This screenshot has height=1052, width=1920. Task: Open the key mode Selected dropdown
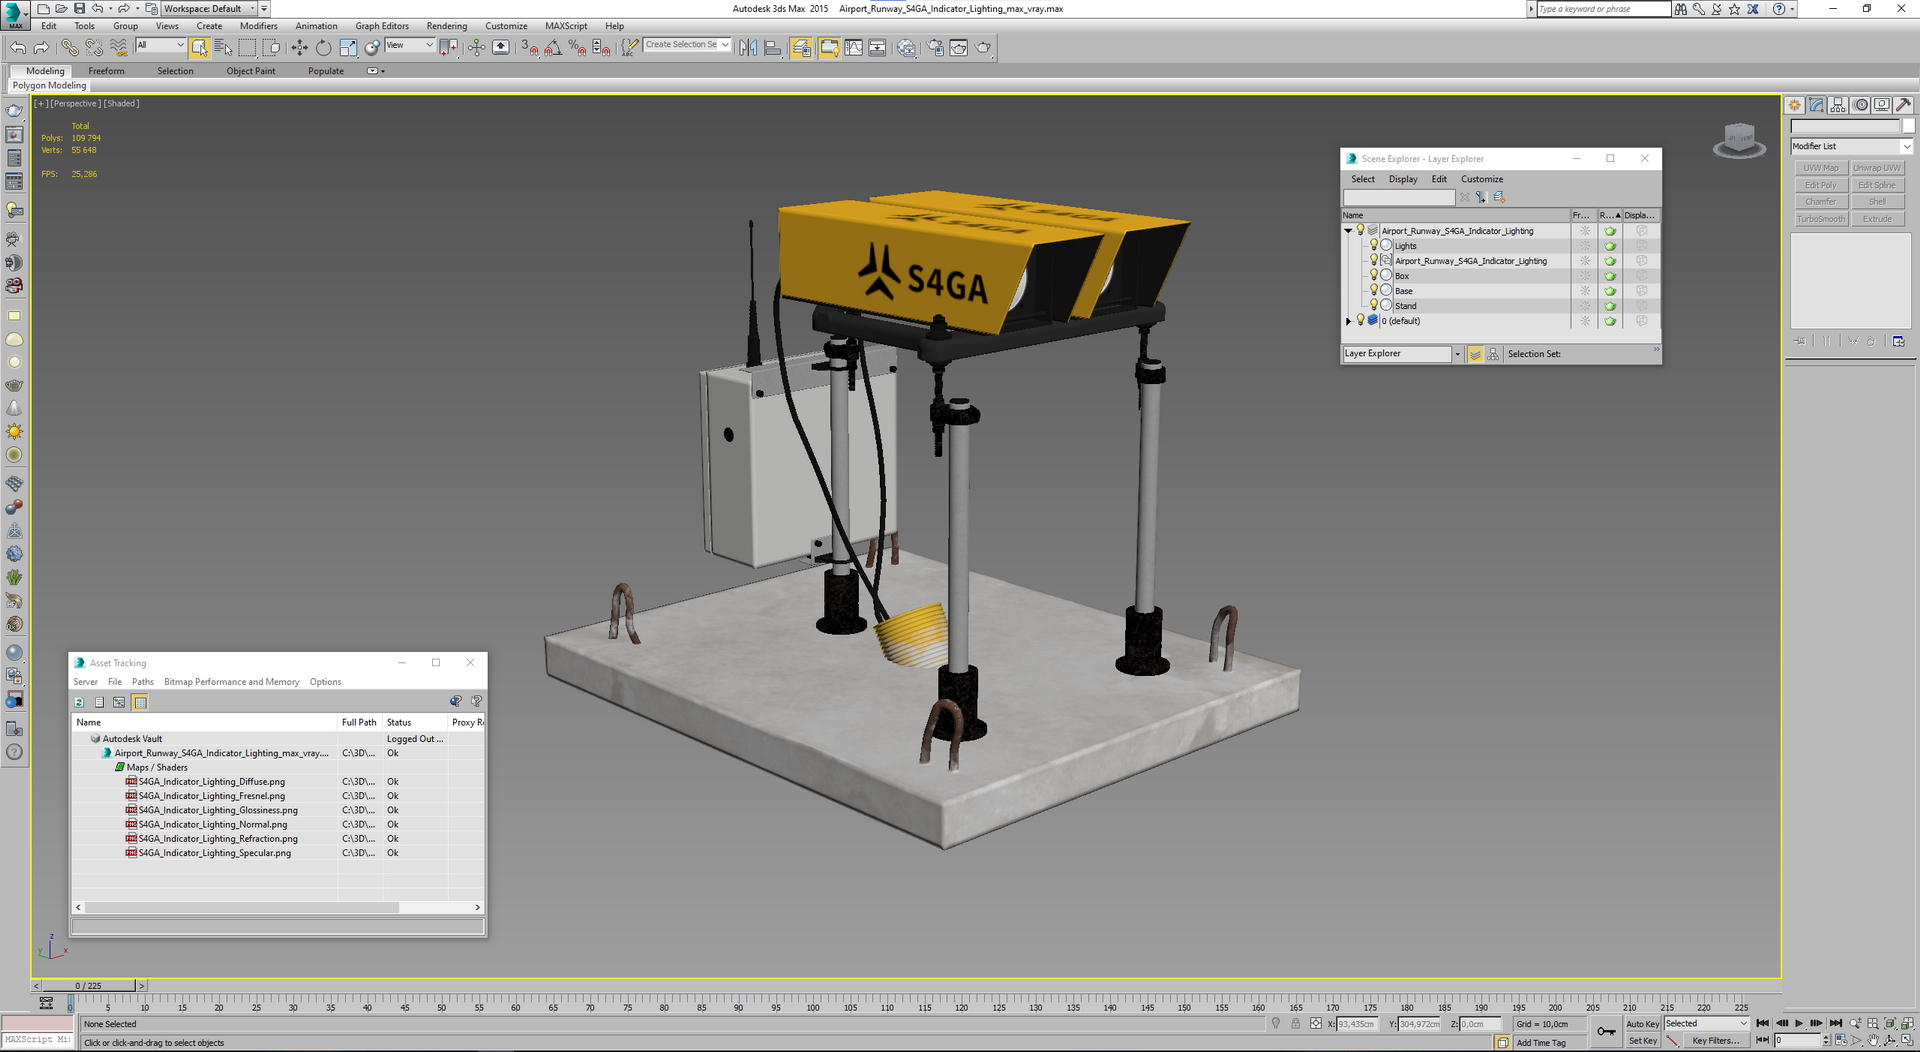coord(1706,1024)
